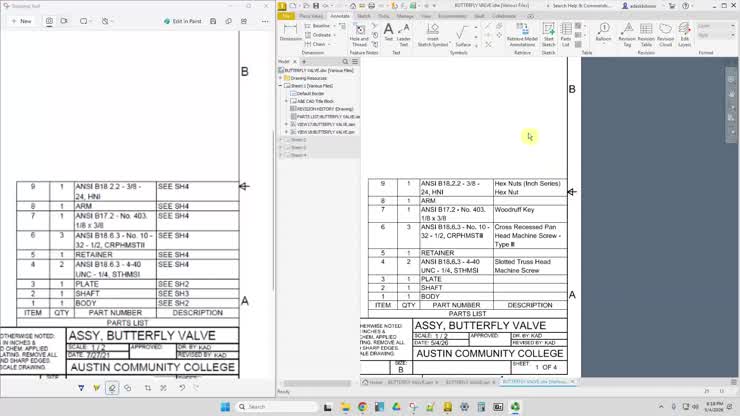Select the Surface texture symbol tool
The image size is (740, 416).
tap(462, 35)
